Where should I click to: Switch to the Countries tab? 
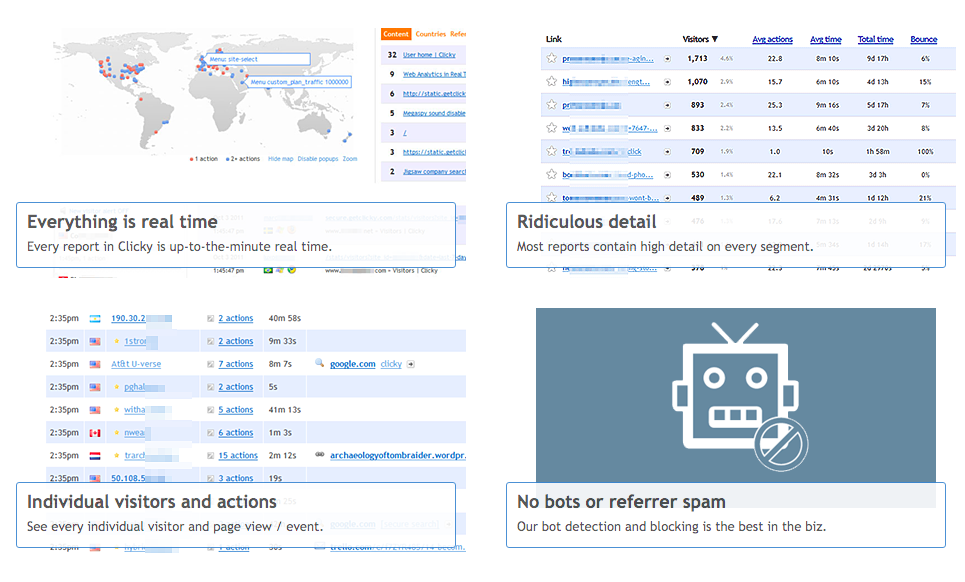point(430,34)
